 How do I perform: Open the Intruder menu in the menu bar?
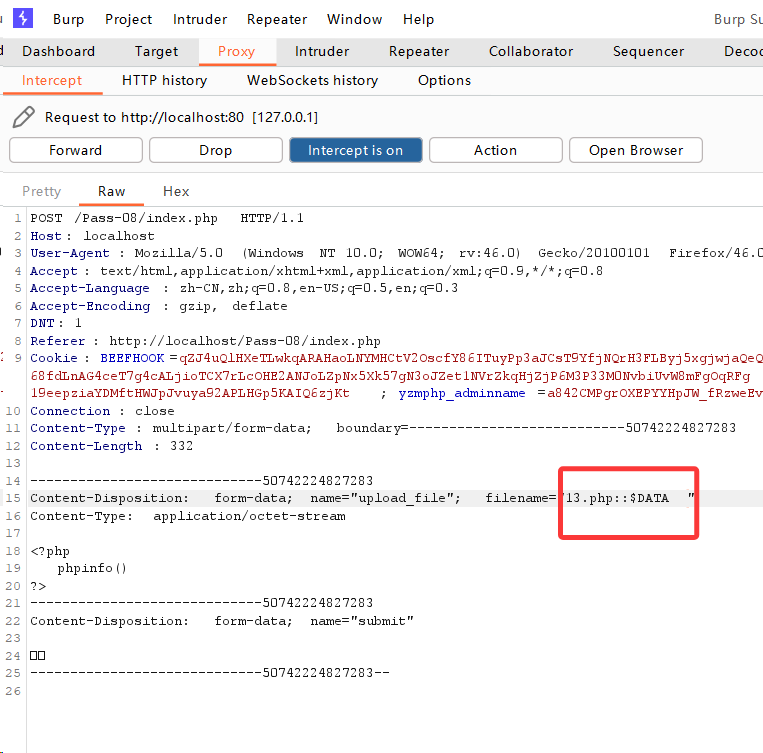[200, 19]
